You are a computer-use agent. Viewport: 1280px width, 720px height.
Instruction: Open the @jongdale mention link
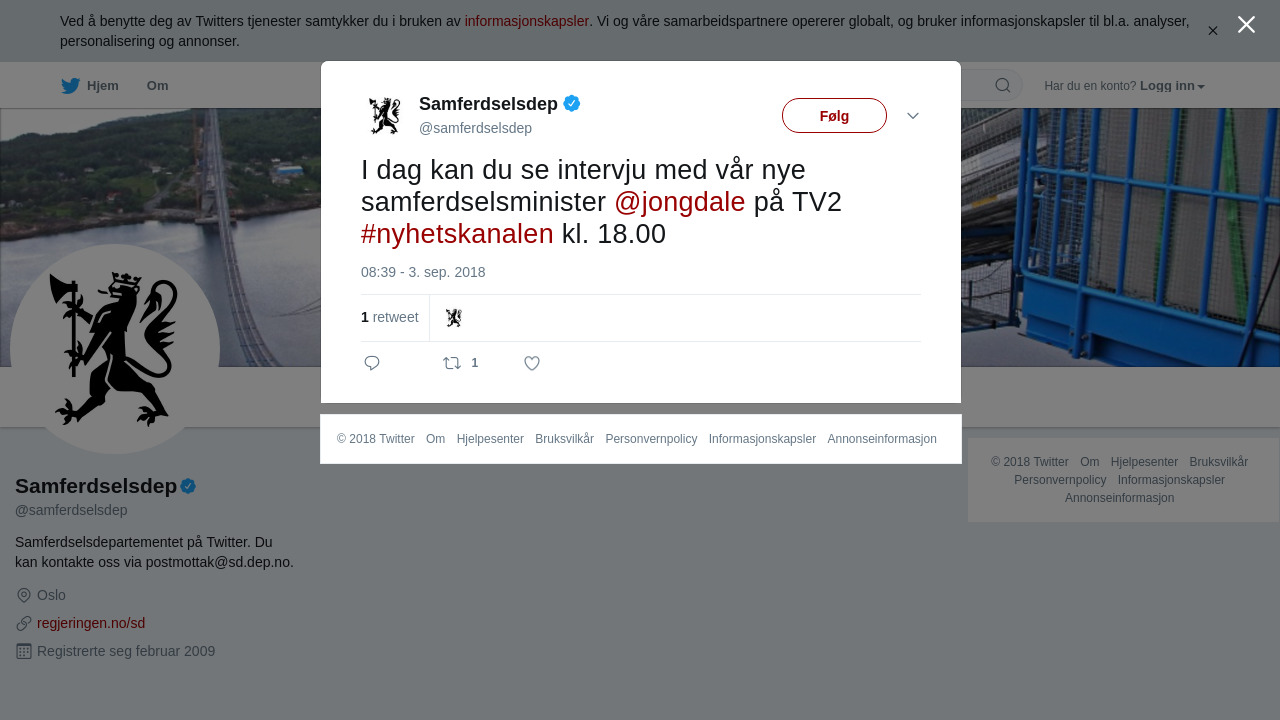pos(680,202)
